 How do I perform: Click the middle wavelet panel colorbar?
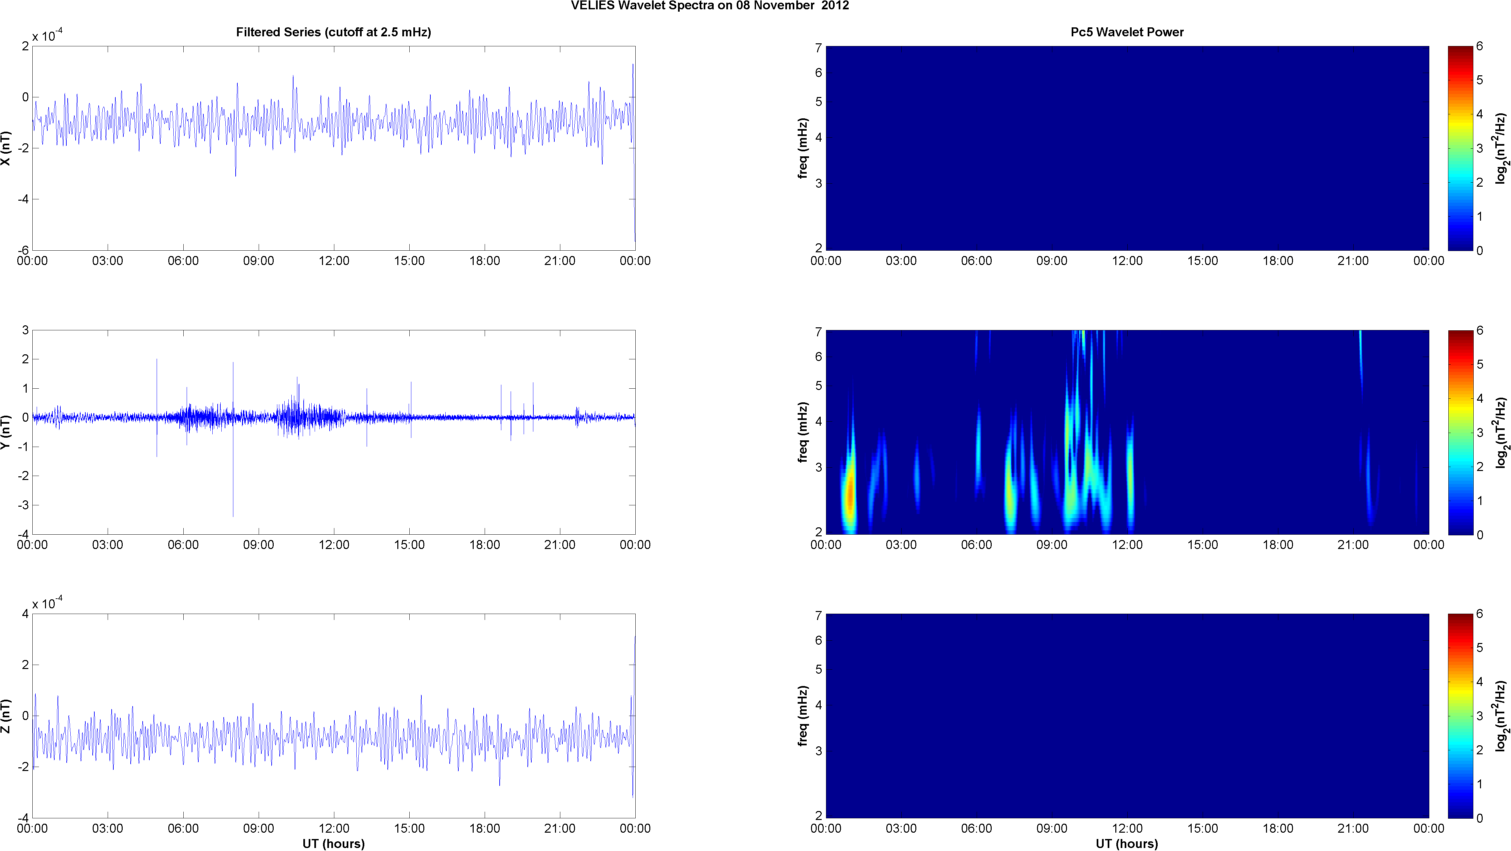(x=1460, y=432)
